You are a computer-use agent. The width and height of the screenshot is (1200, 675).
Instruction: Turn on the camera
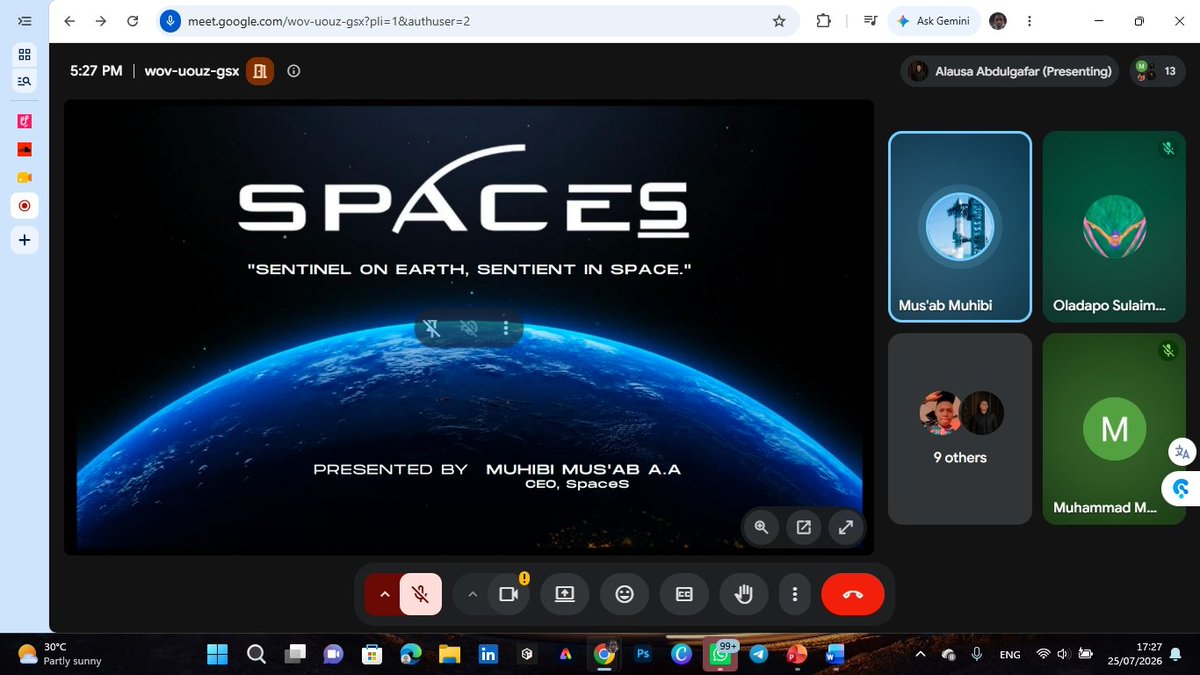[x=509, y=594]
